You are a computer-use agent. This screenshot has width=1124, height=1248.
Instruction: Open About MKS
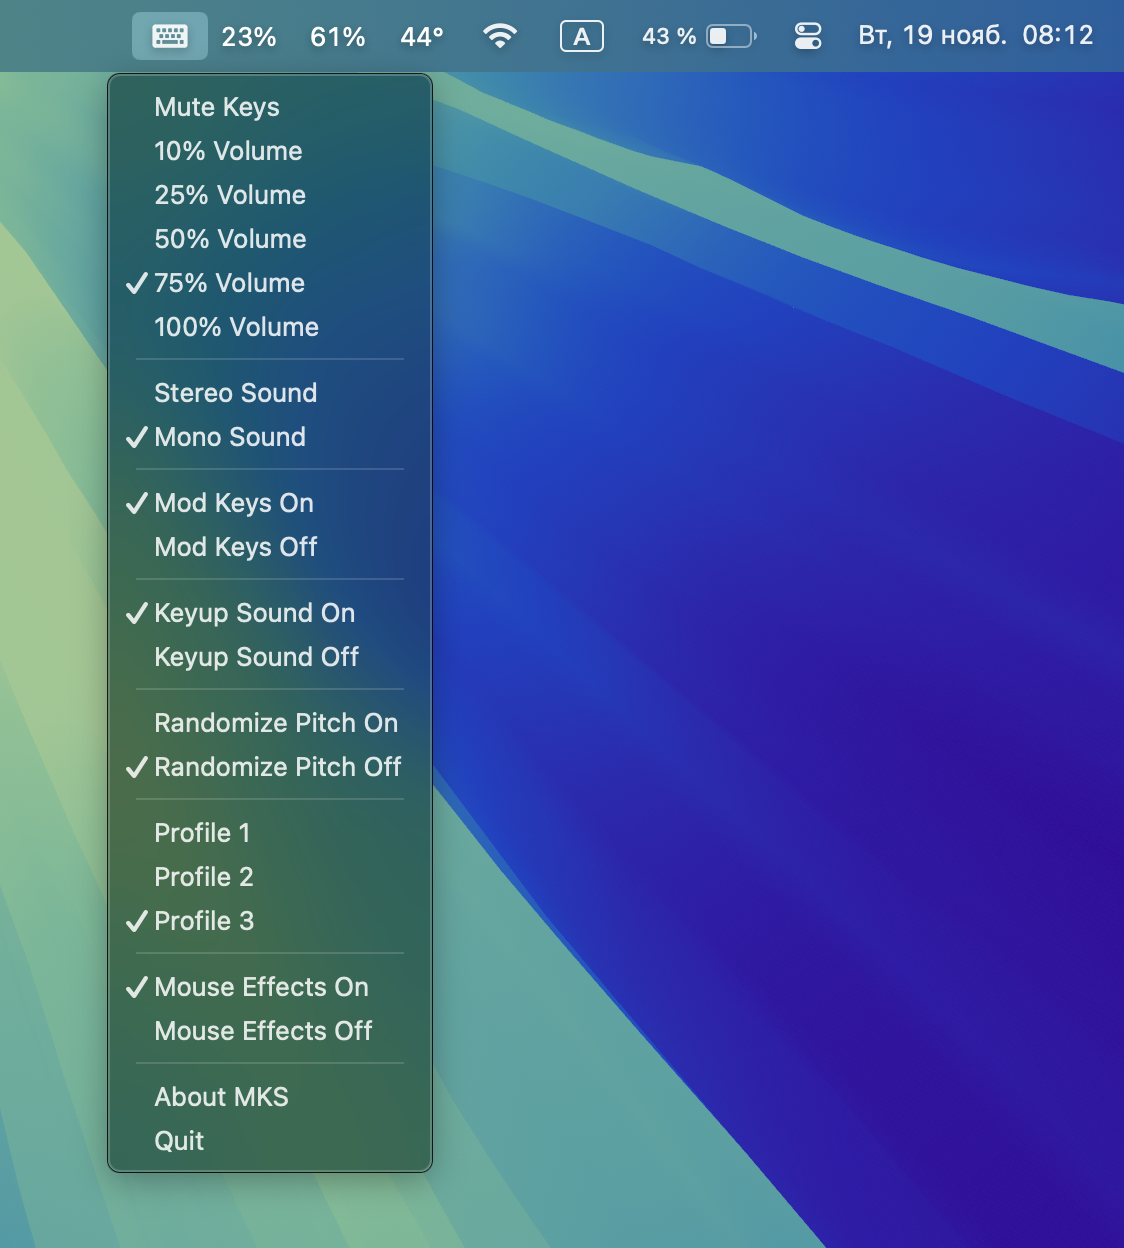221,1097
